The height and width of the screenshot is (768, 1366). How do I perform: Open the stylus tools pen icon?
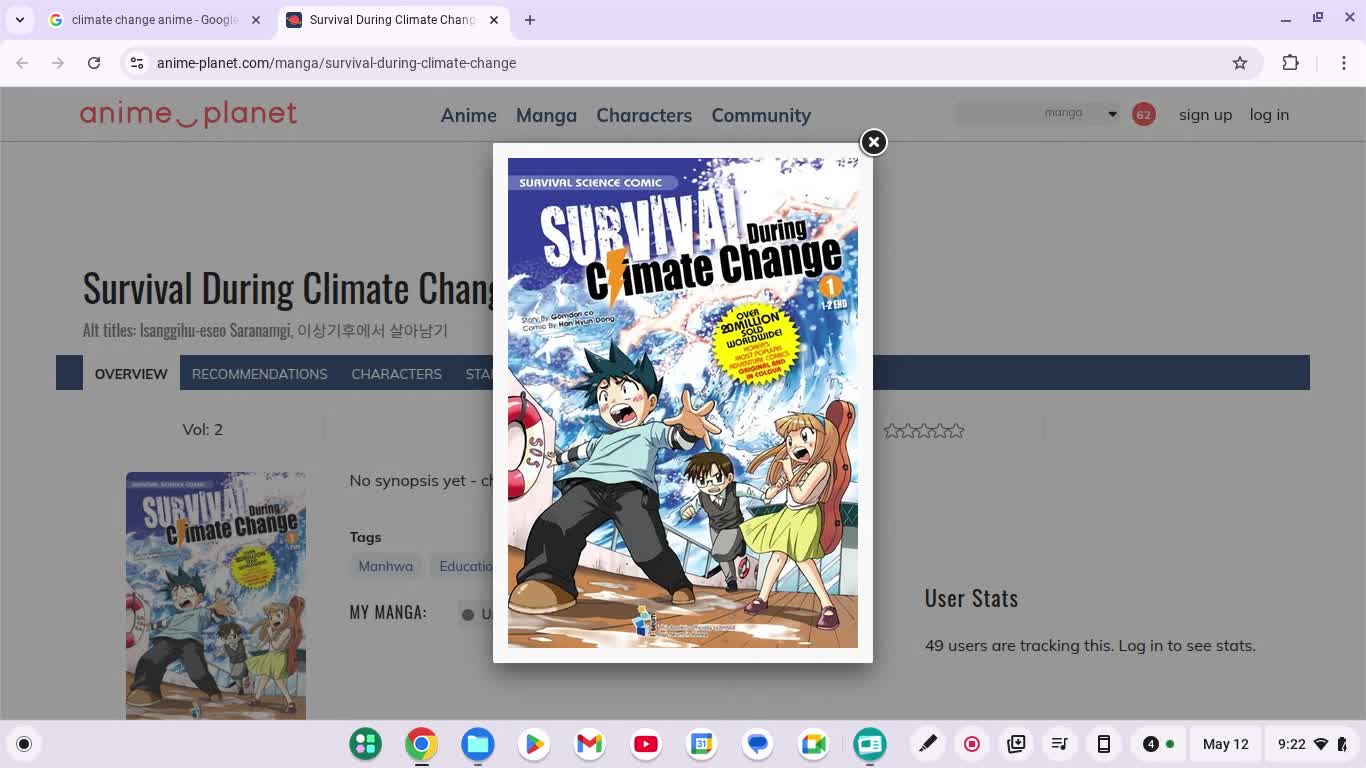[928, 744]
